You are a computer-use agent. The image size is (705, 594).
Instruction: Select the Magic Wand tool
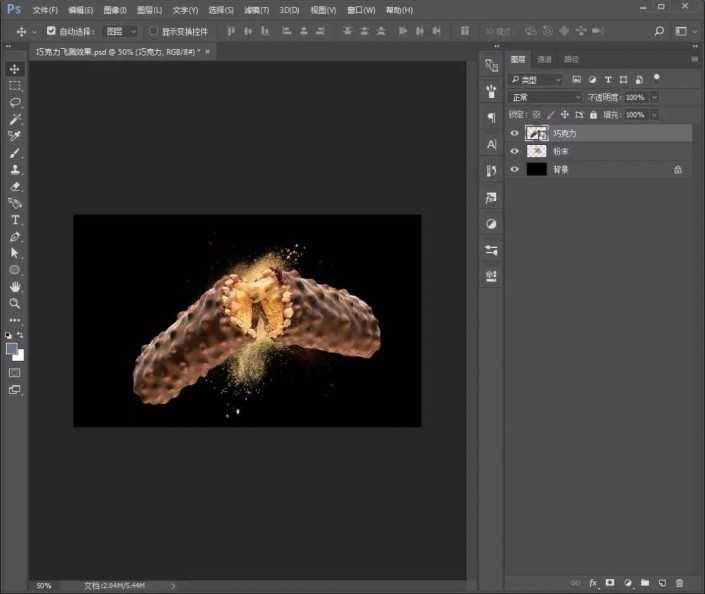click(x=15, y=119)
